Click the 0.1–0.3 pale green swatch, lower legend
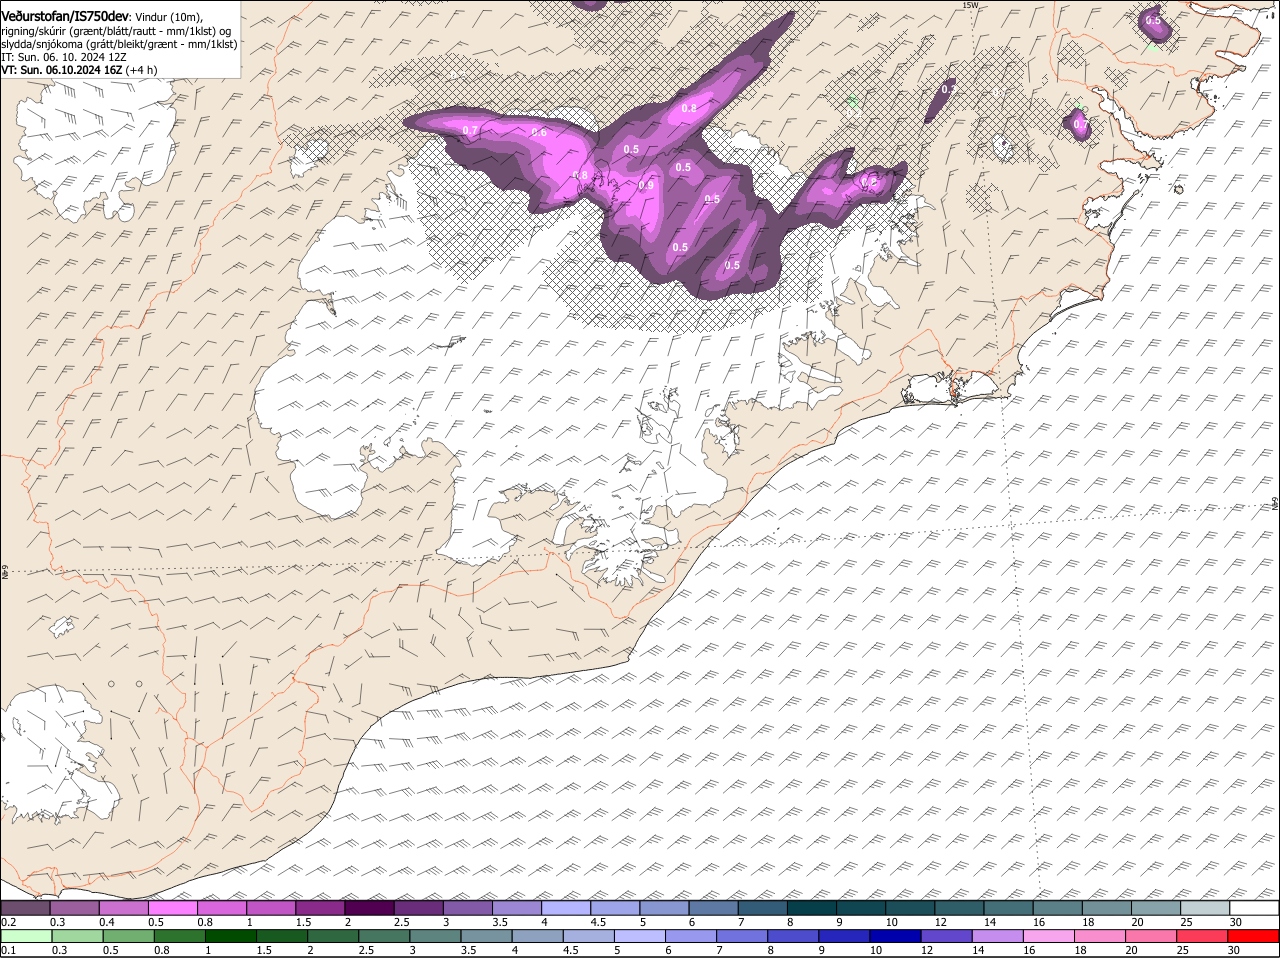Image resolution: width=1280 pixels, height=958 pixels. pyautogui.click(x=25, y=936)
